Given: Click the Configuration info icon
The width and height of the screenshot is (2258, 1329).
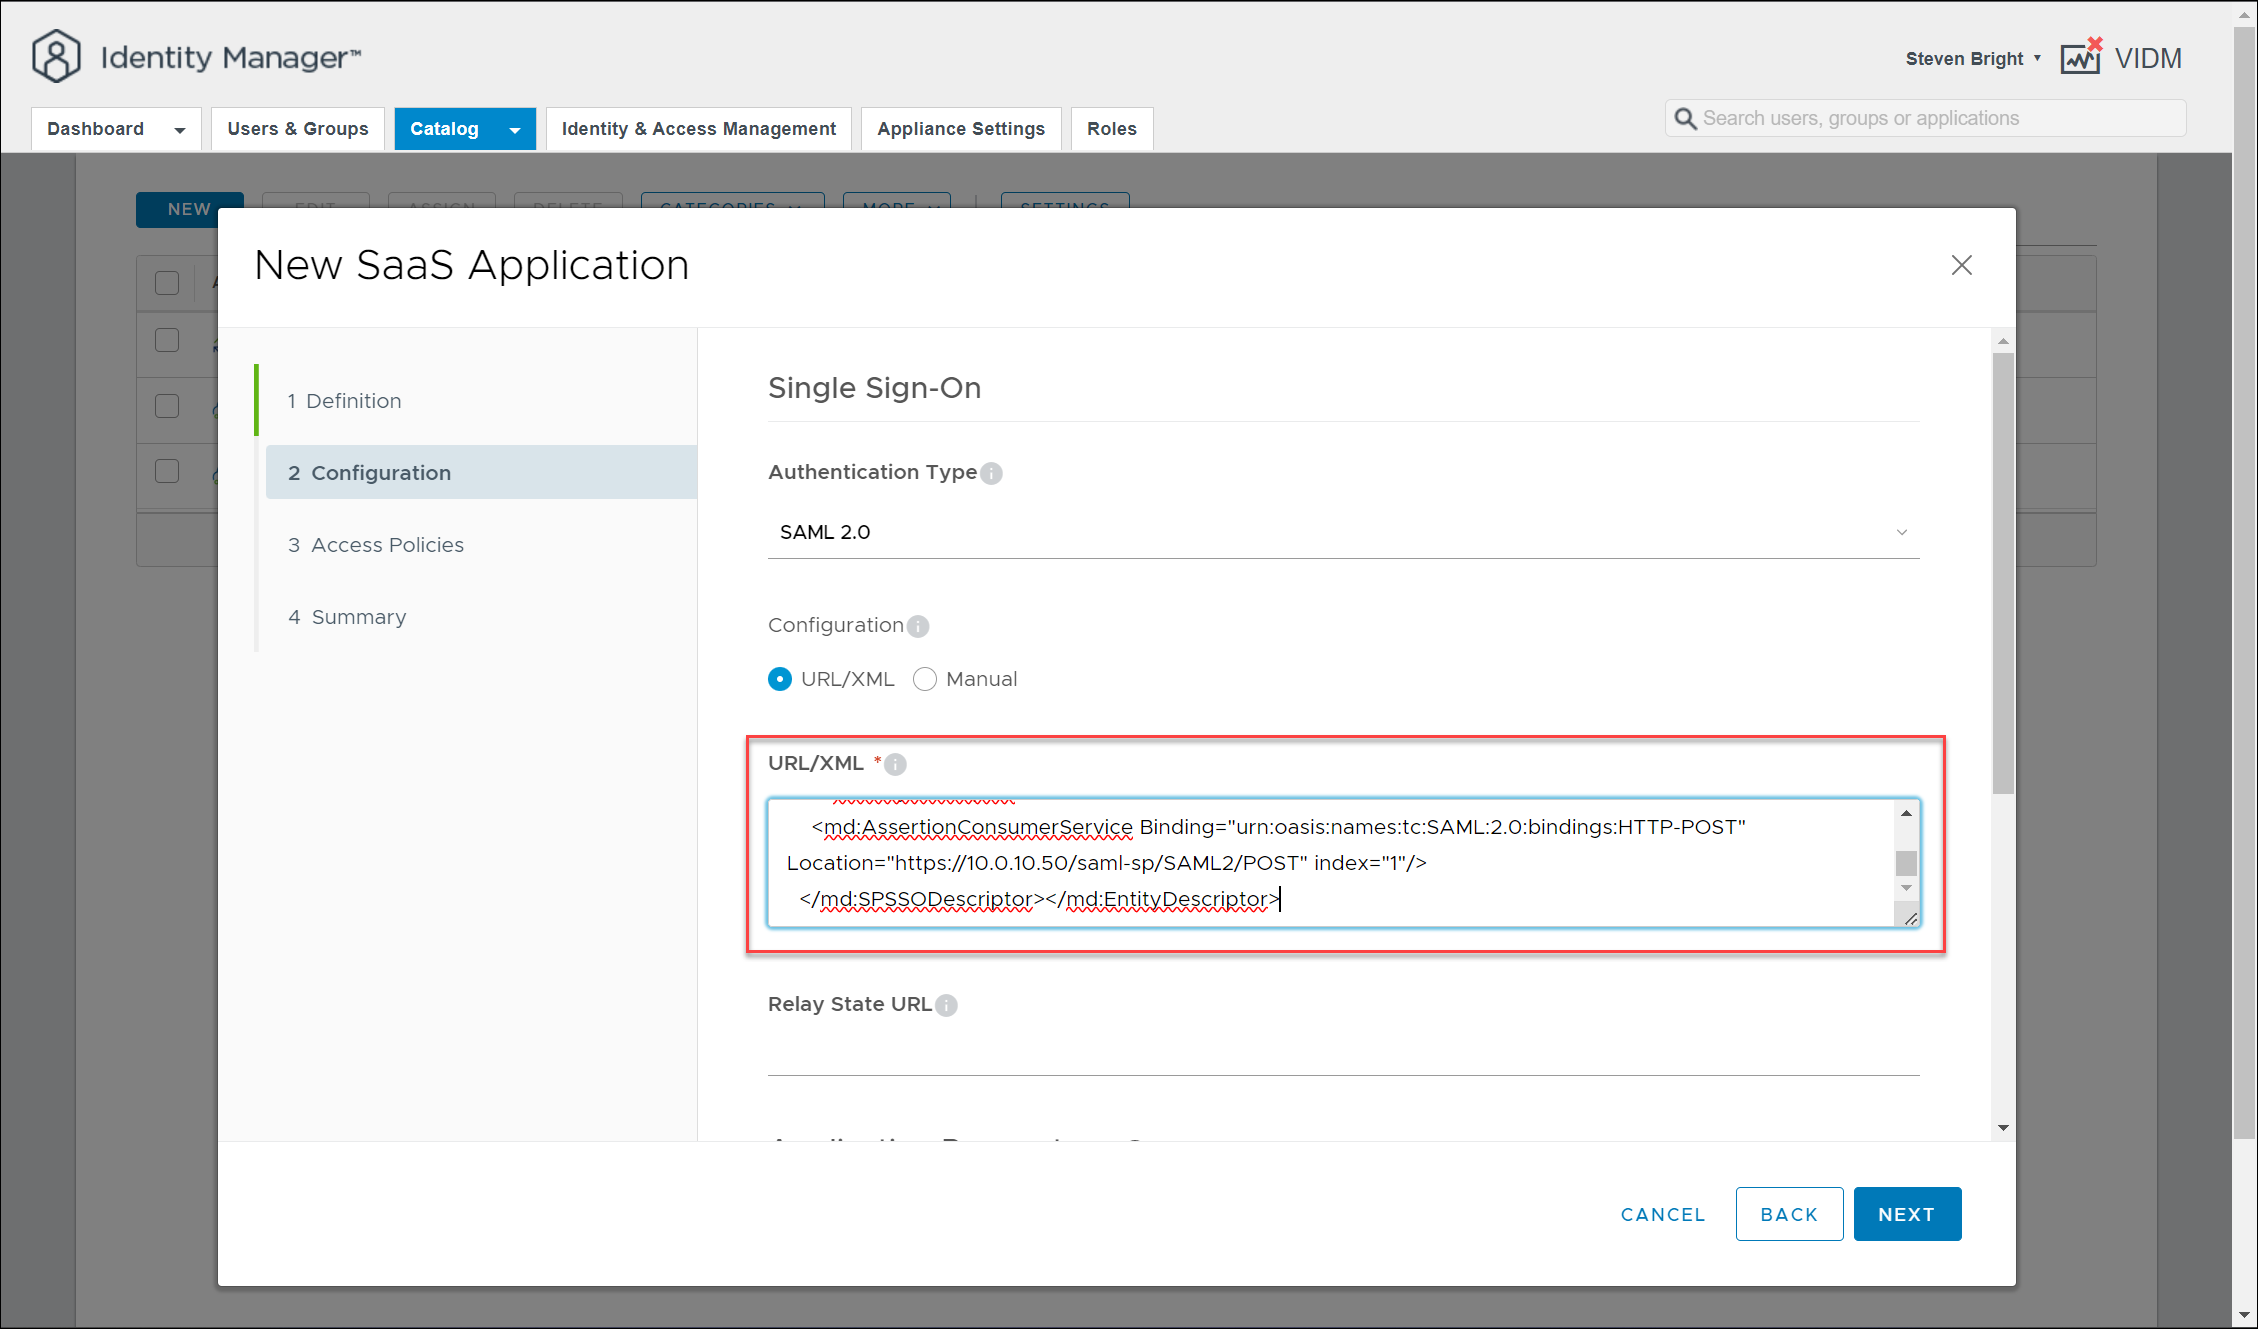Looking at the screenshot, I should (918, 626).
